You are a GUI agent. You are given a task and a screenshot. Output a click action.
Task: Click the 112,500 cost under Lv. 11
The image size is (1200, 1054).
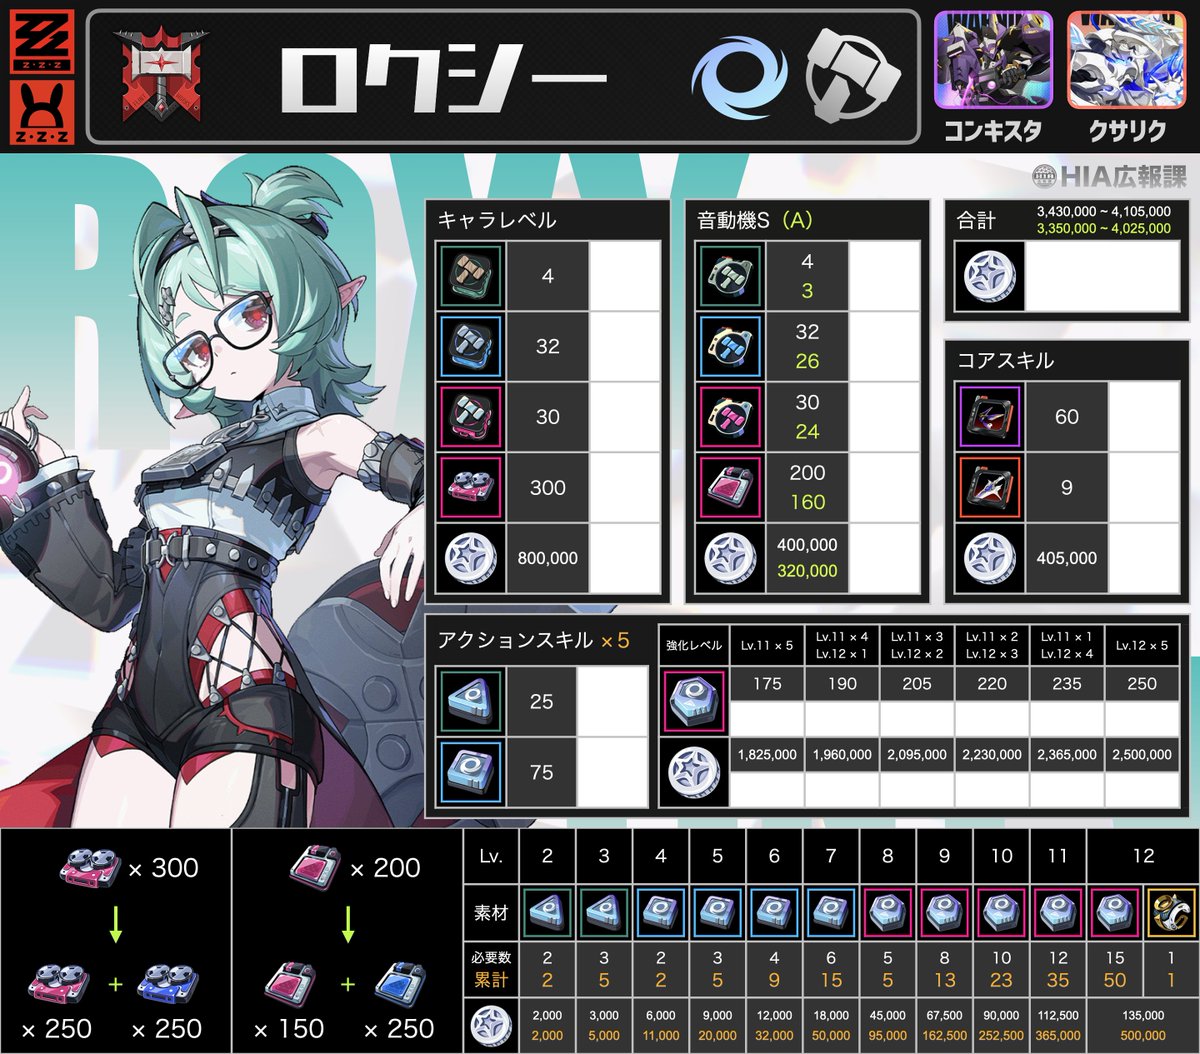tap(1057, 1017)
